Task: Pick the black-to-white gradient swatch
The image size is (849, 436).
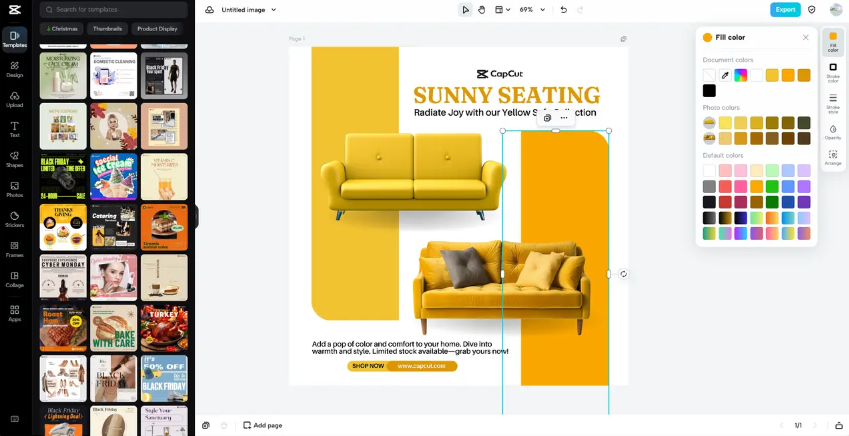Action: 709,218
